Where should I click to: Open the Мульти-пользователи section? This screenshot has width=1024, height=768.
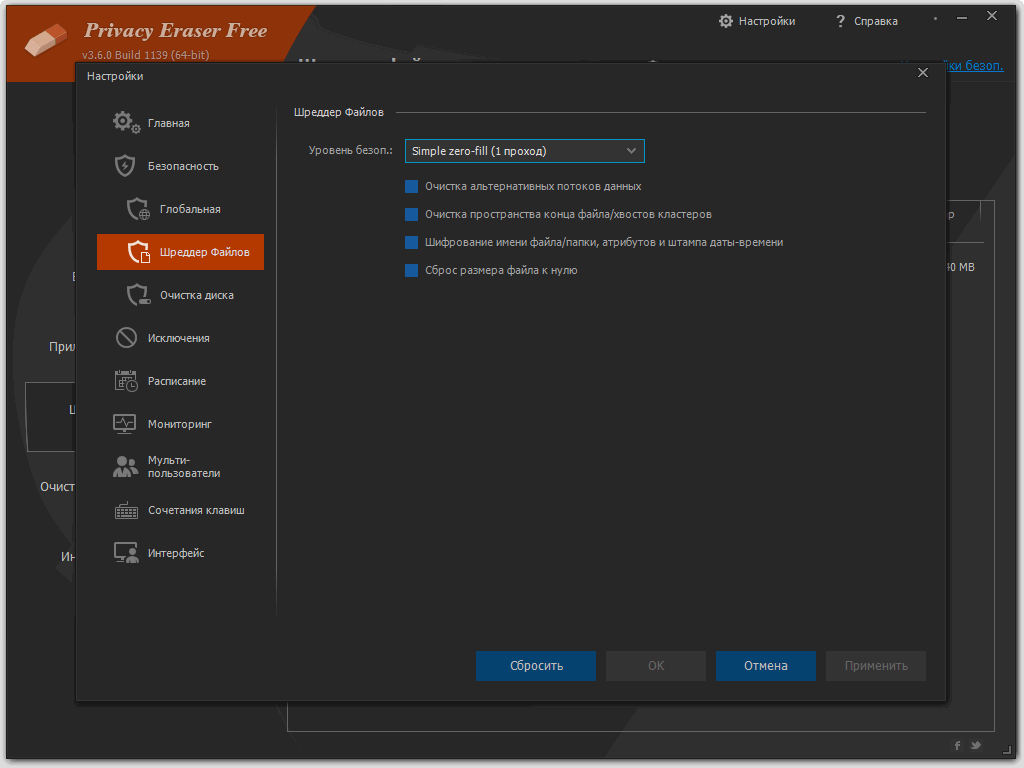pos(180,466)
